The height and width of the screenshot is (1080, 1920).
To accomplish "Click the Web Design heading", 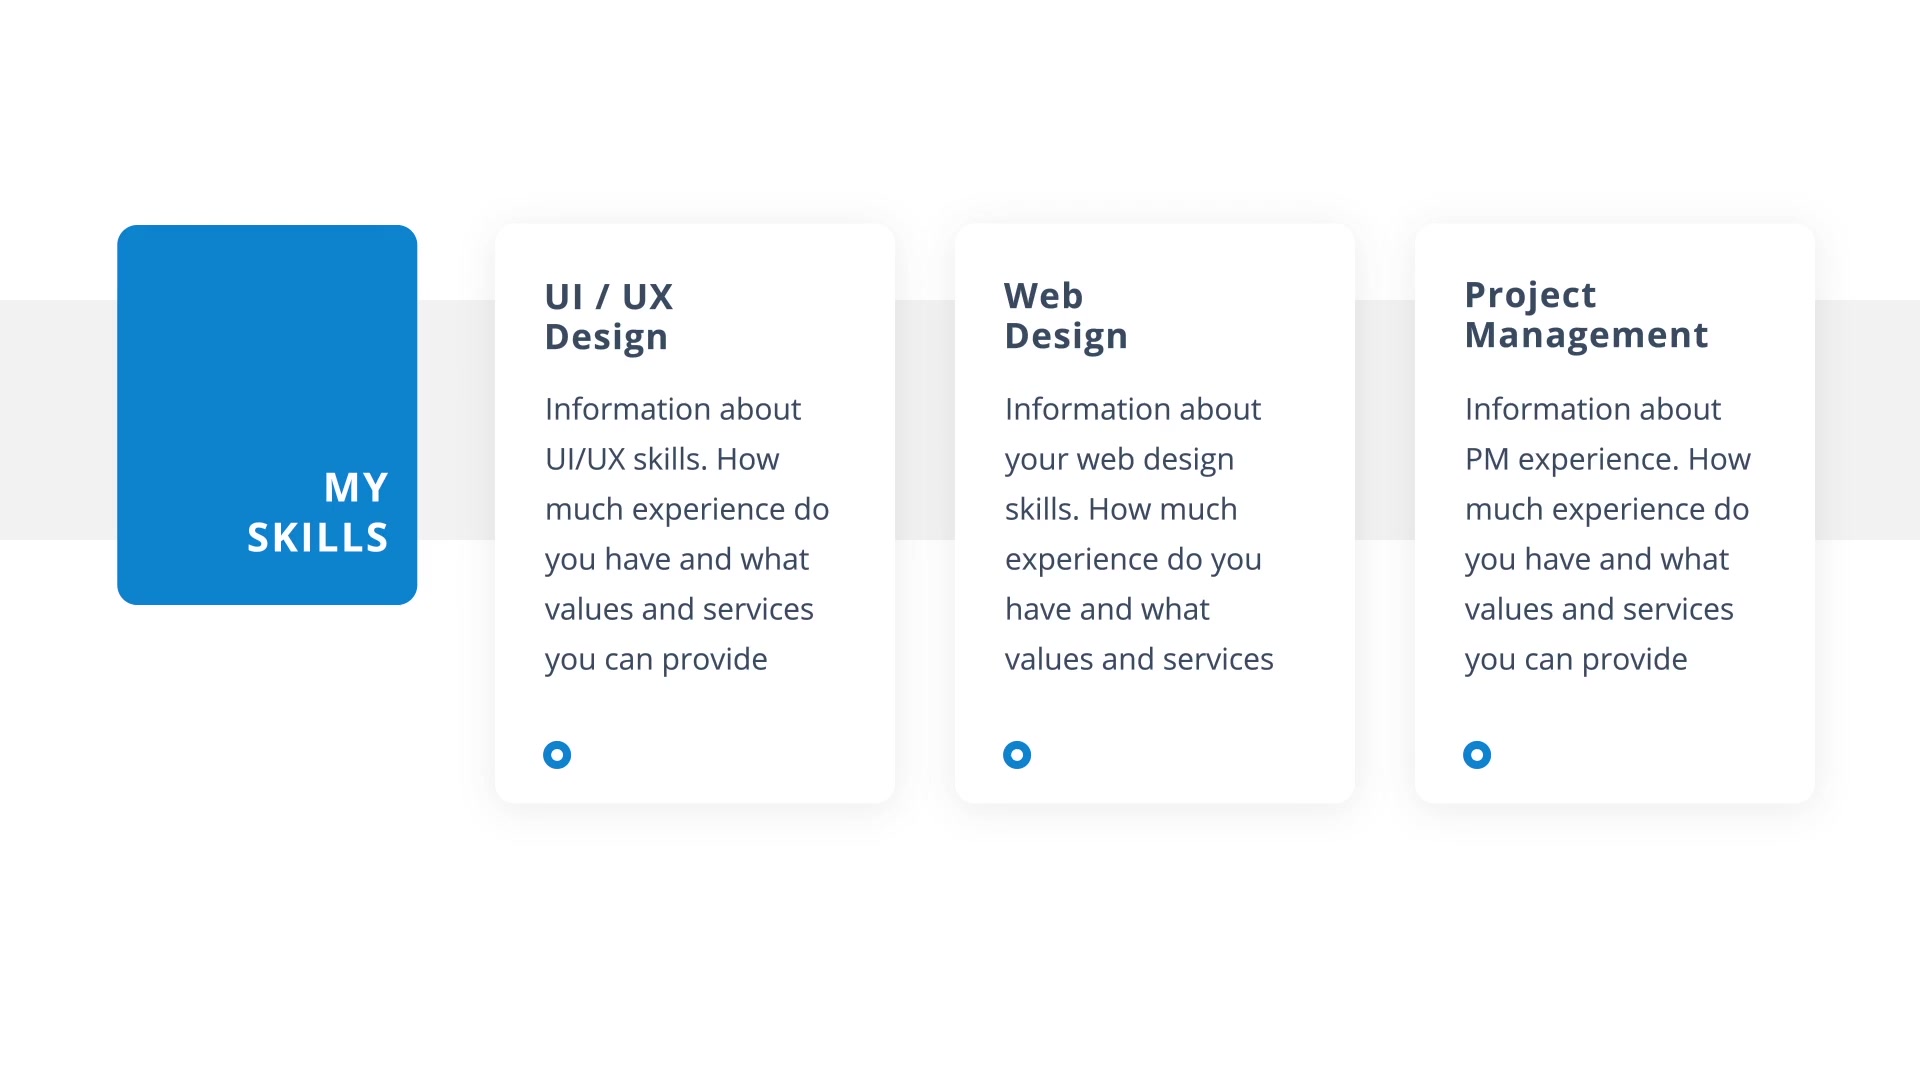I will (1066, 316).
